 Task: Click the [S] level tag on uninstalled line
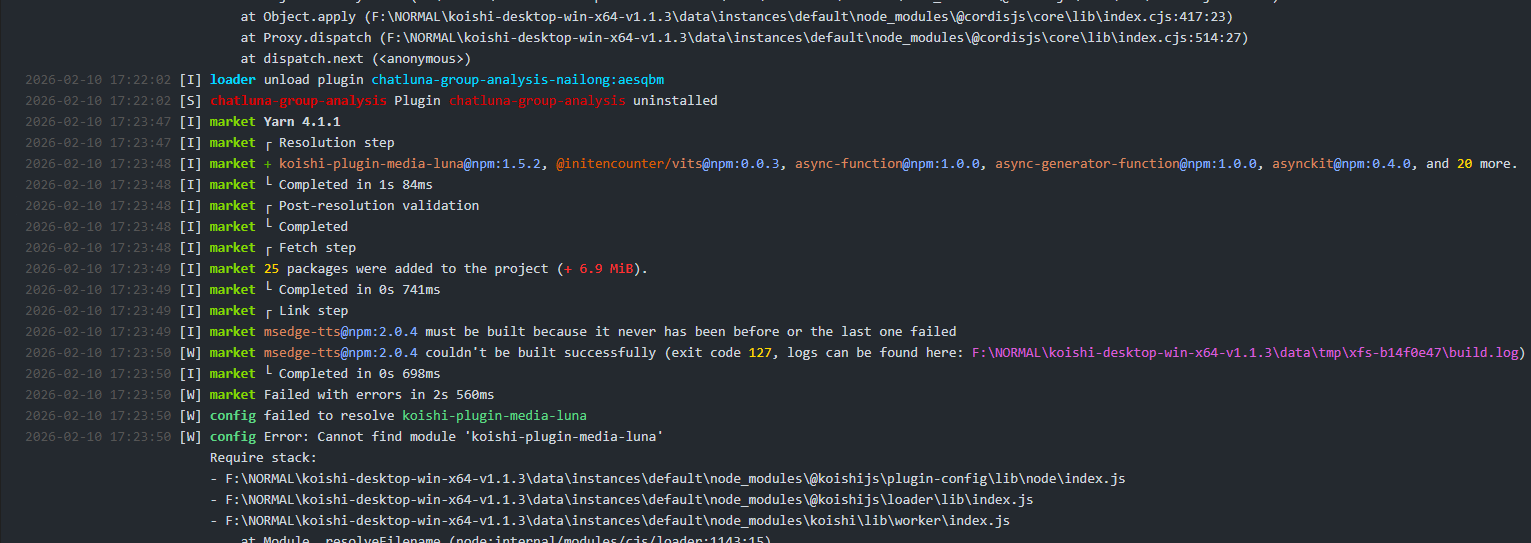click(190, 101)
